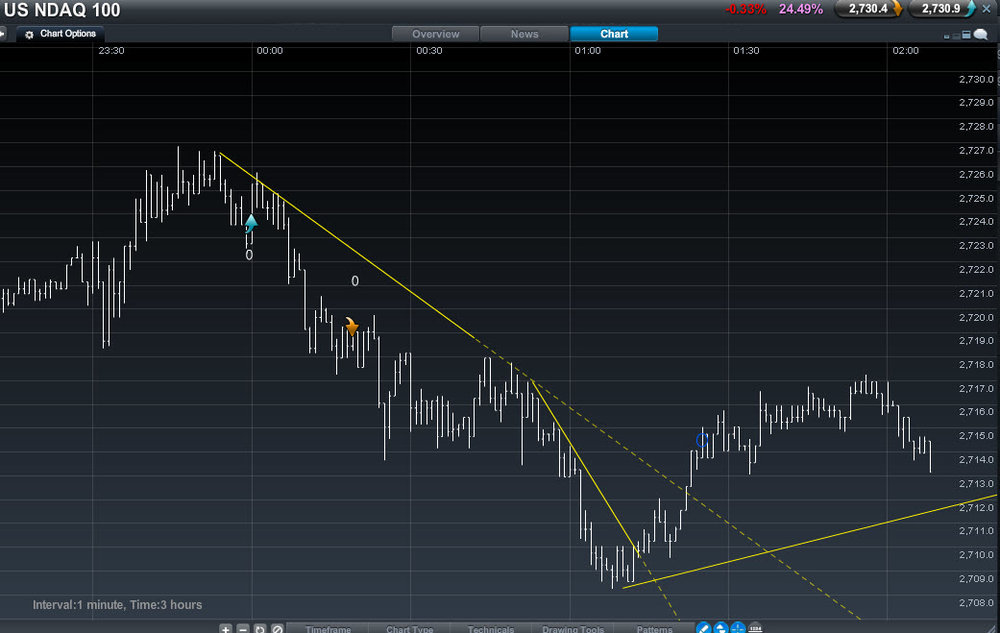
Task: Select the largest window layout icon
Action: (966, 34)
